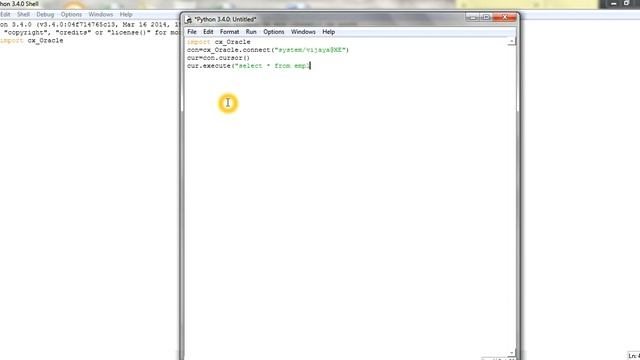Open Edit menu in Untitled editor window
This screenshot has height=360, width=640.
click(x=208, y=32)
